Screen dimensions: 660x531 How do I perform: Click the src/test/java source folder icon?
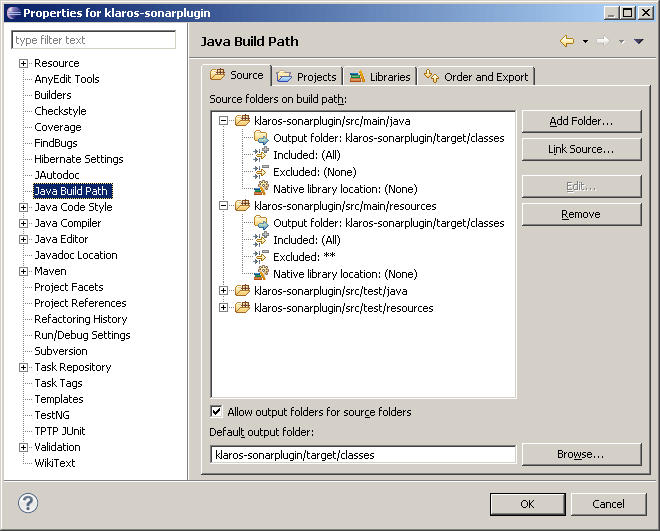pyautogui.click(x=242, y=290)
